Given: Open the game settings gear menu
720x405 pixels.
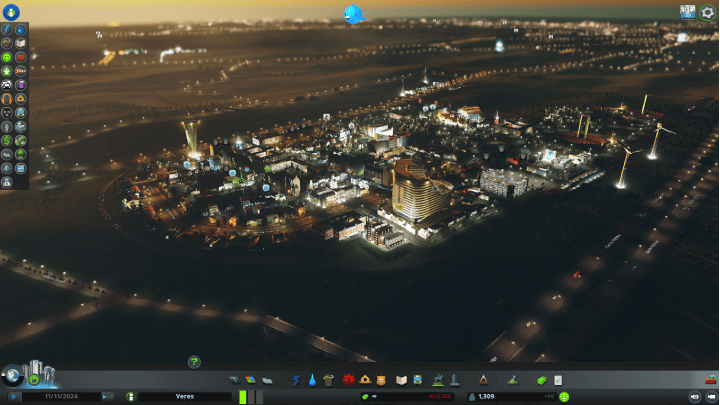Looking at the screenshot, I should pyautogui.click(x=708, y=12).
